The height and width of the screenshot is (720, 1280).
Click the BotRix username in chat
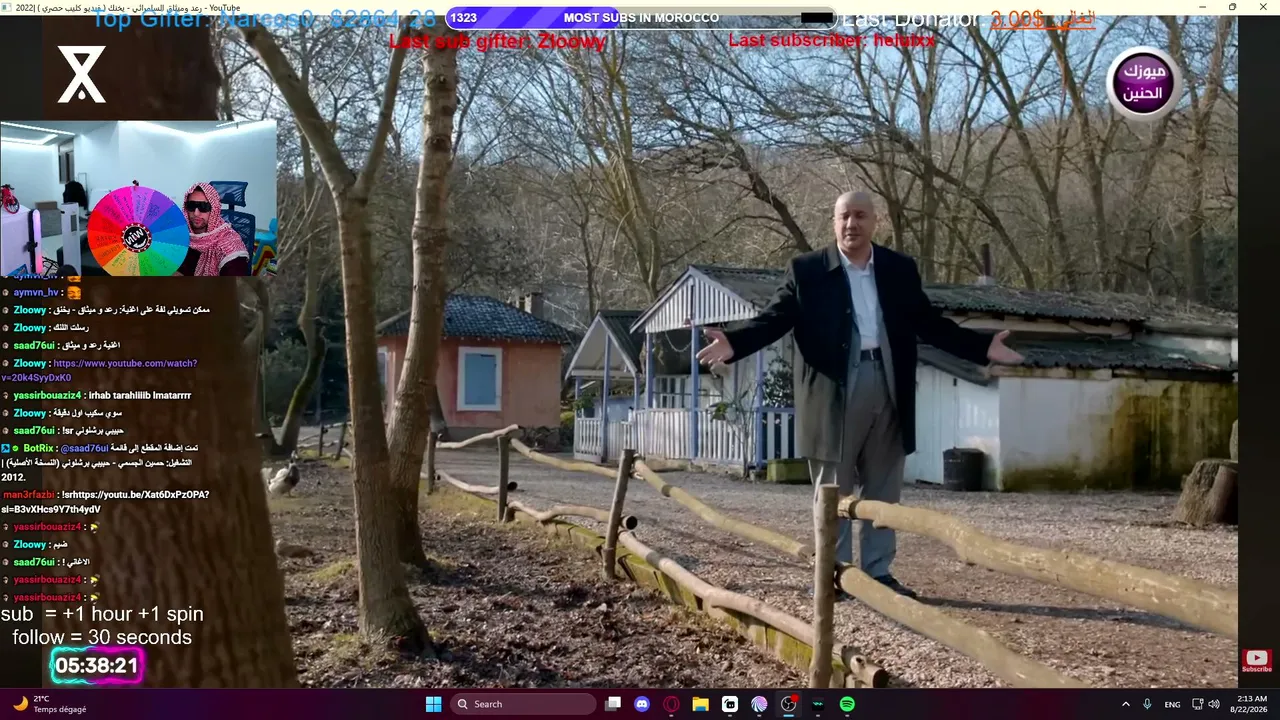39,448
